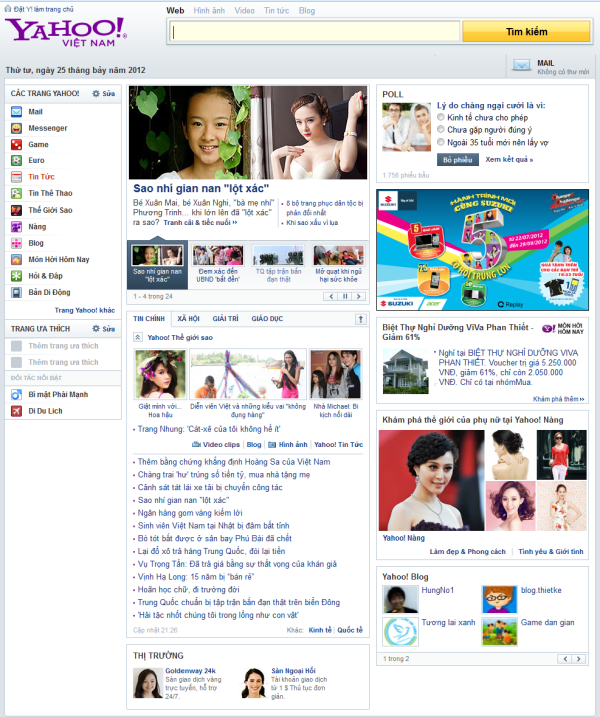The image size is (600, 717).
Task: Open the Hỏi & Đáp icon
Action: pos(16,276)
